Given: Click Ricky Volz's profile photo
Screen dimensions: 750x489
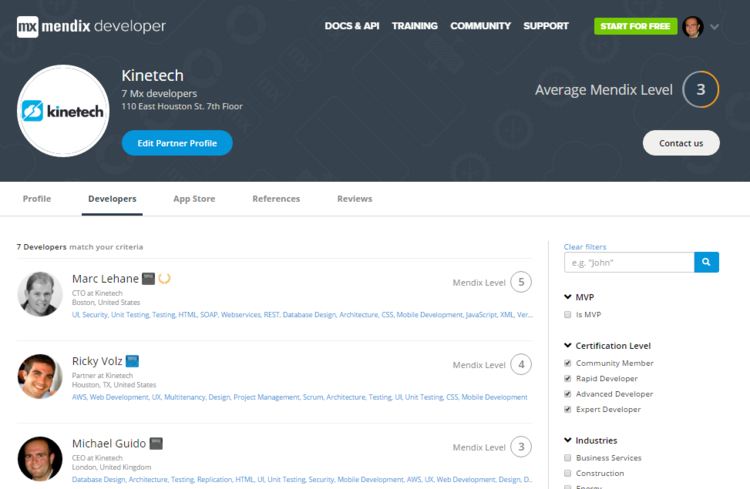Looking at the screenshot, I should pos(40,377).
